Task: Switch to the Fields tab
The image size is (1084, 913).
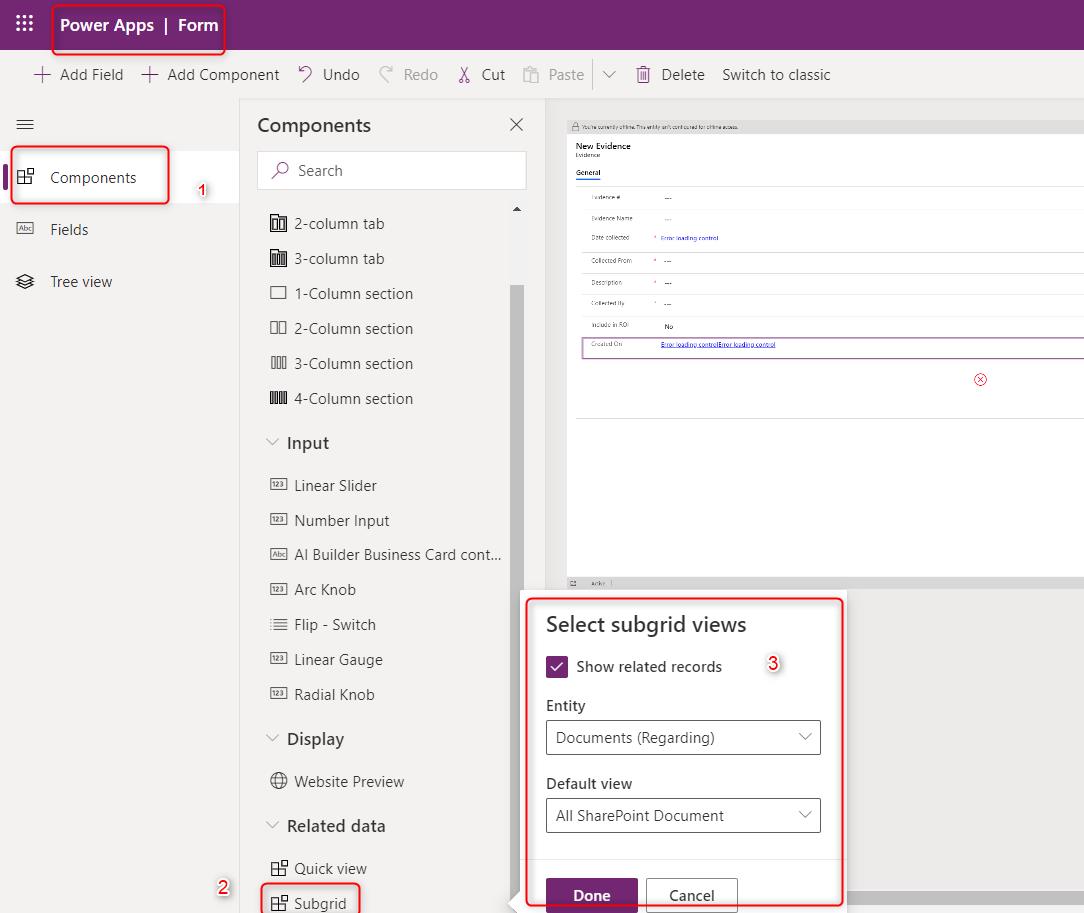Action: pos(69,229)
